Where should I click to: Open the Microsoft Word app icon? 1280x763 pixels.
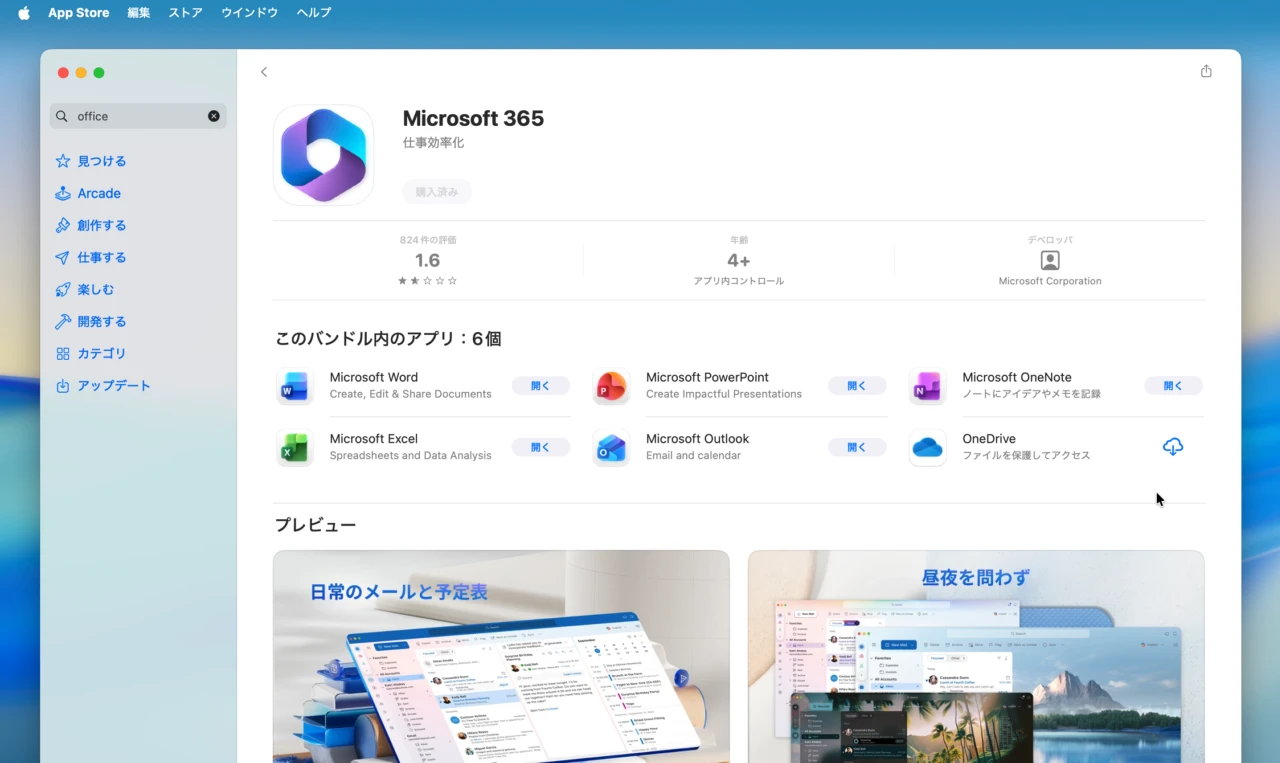[294, 386]
